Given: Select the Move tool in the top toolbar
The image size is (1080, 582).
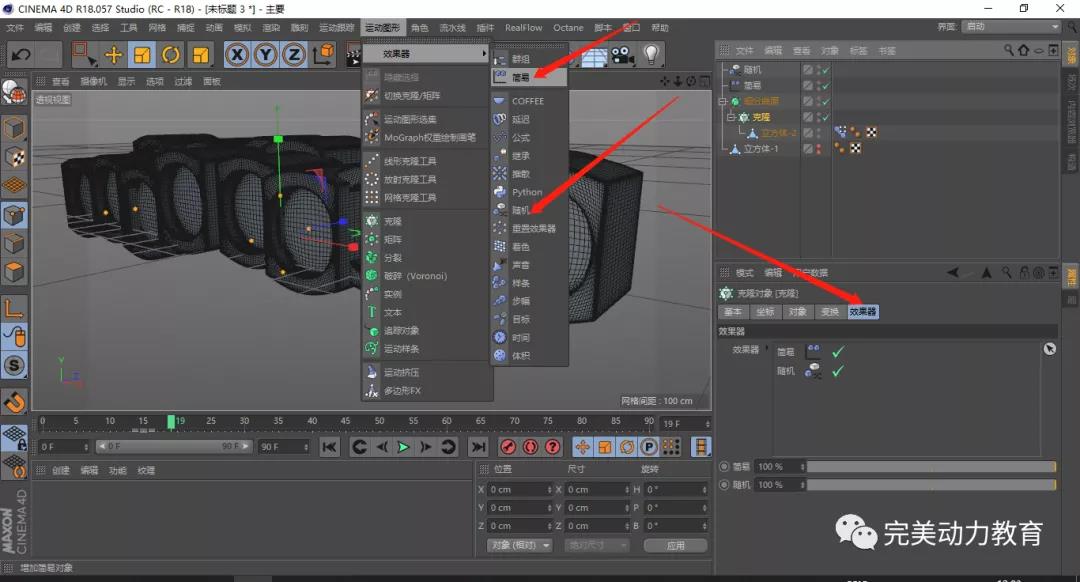Looking at the screenshot, I should click(113, 54).
